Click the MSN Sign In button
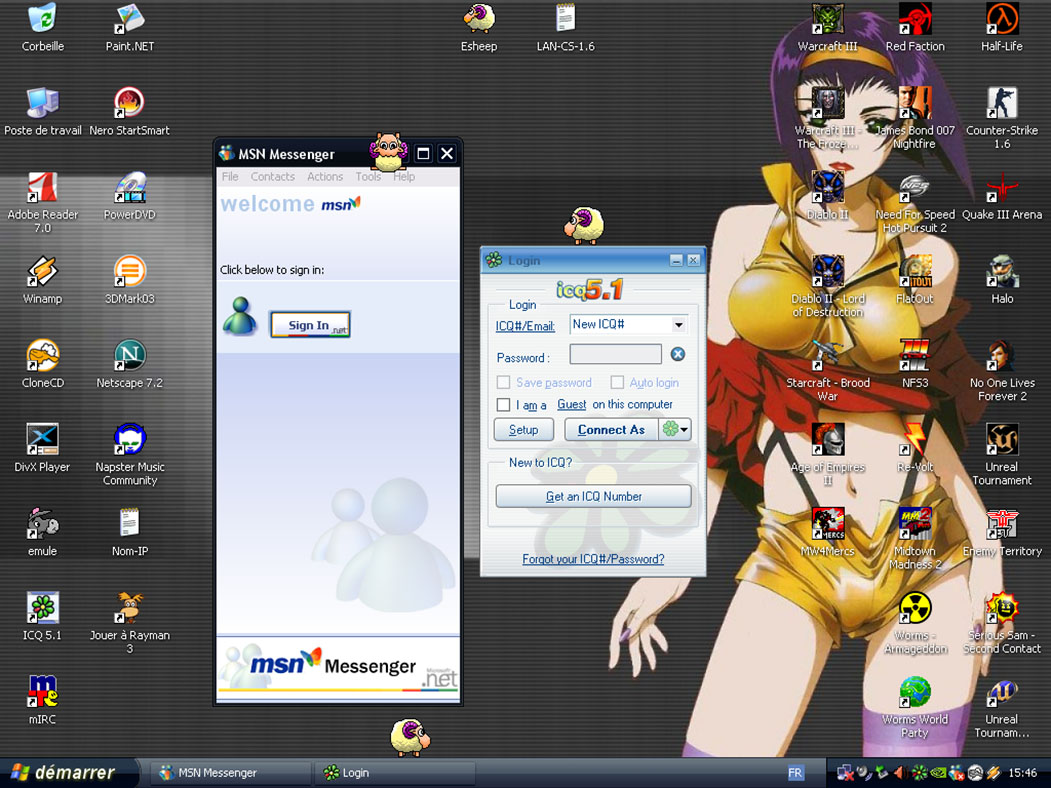Image resolution: width=1051 pixels, height=788 pixels. pyautogui.click(x=310, y=325)
